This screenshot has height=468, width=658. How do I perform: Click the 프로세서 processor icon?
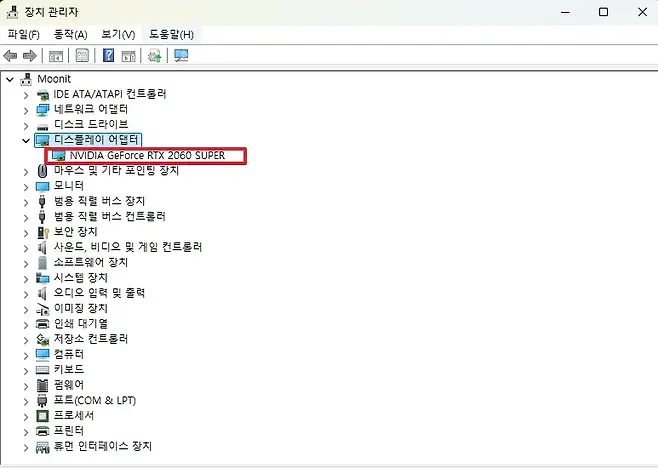(42, 416)
